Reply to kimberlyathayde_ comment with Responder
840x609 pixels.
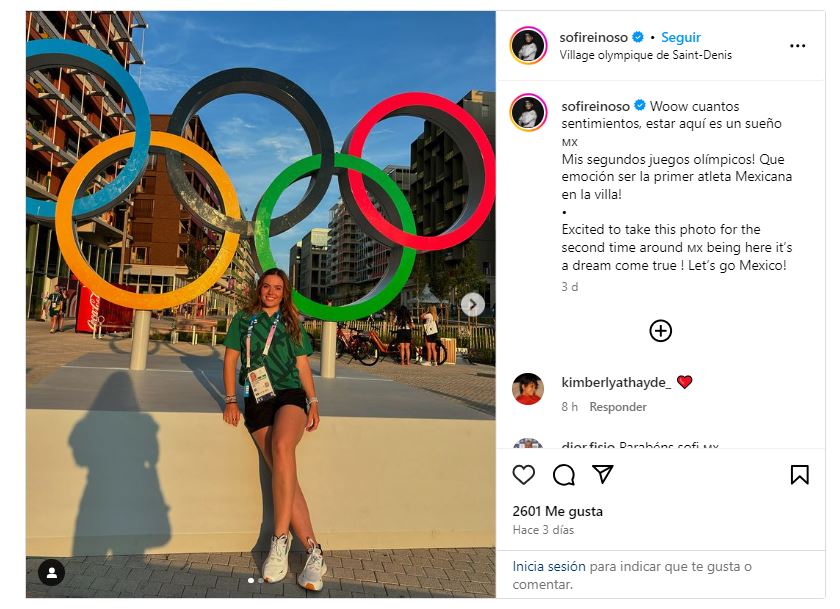pos(618,407)
